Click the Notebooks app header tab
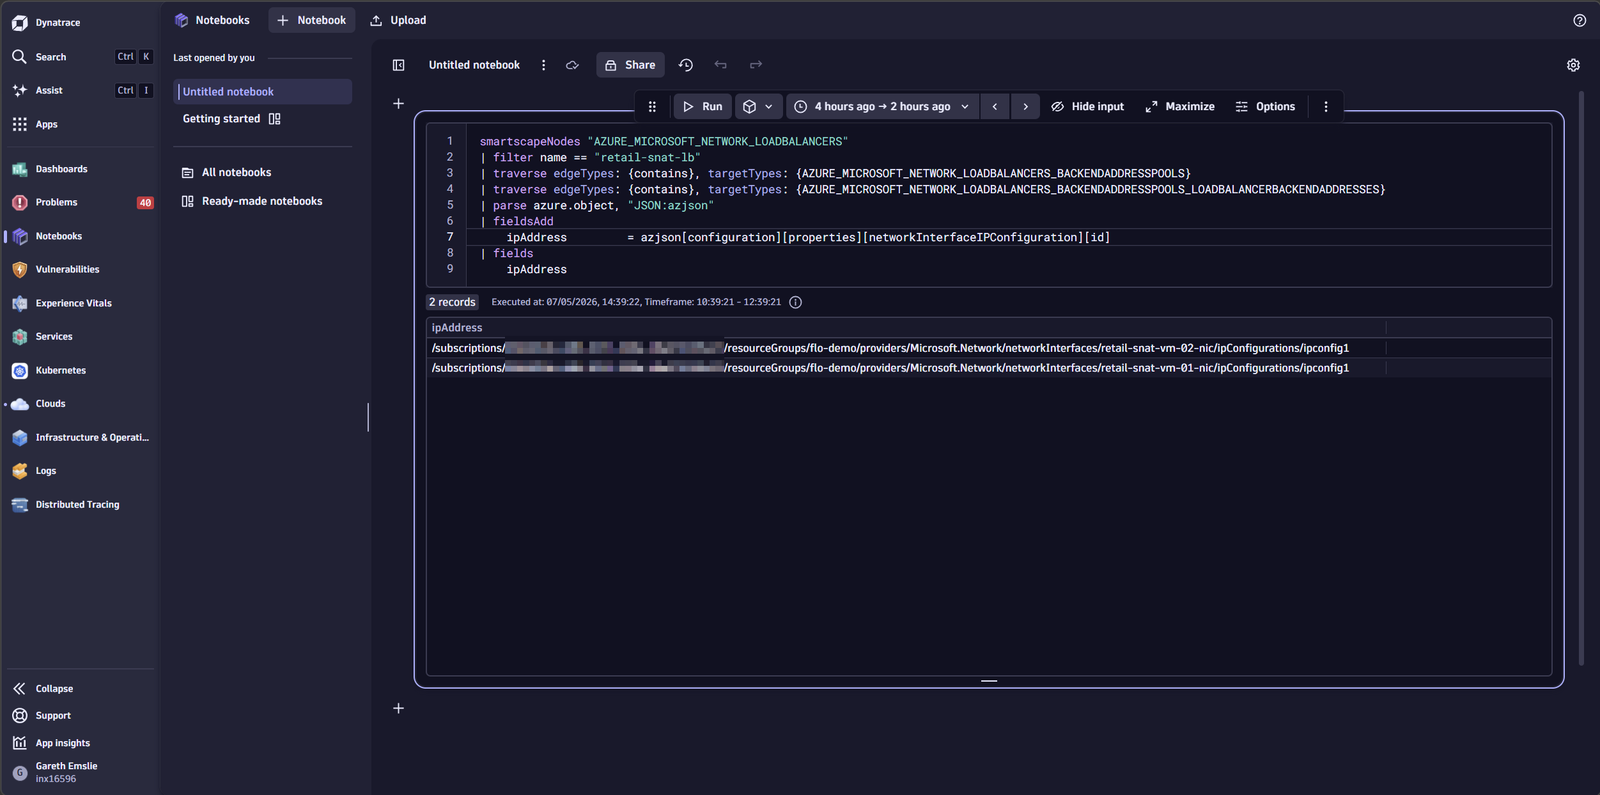The height and width of the screenshot is (795, 1600). (x=212, y=20)
